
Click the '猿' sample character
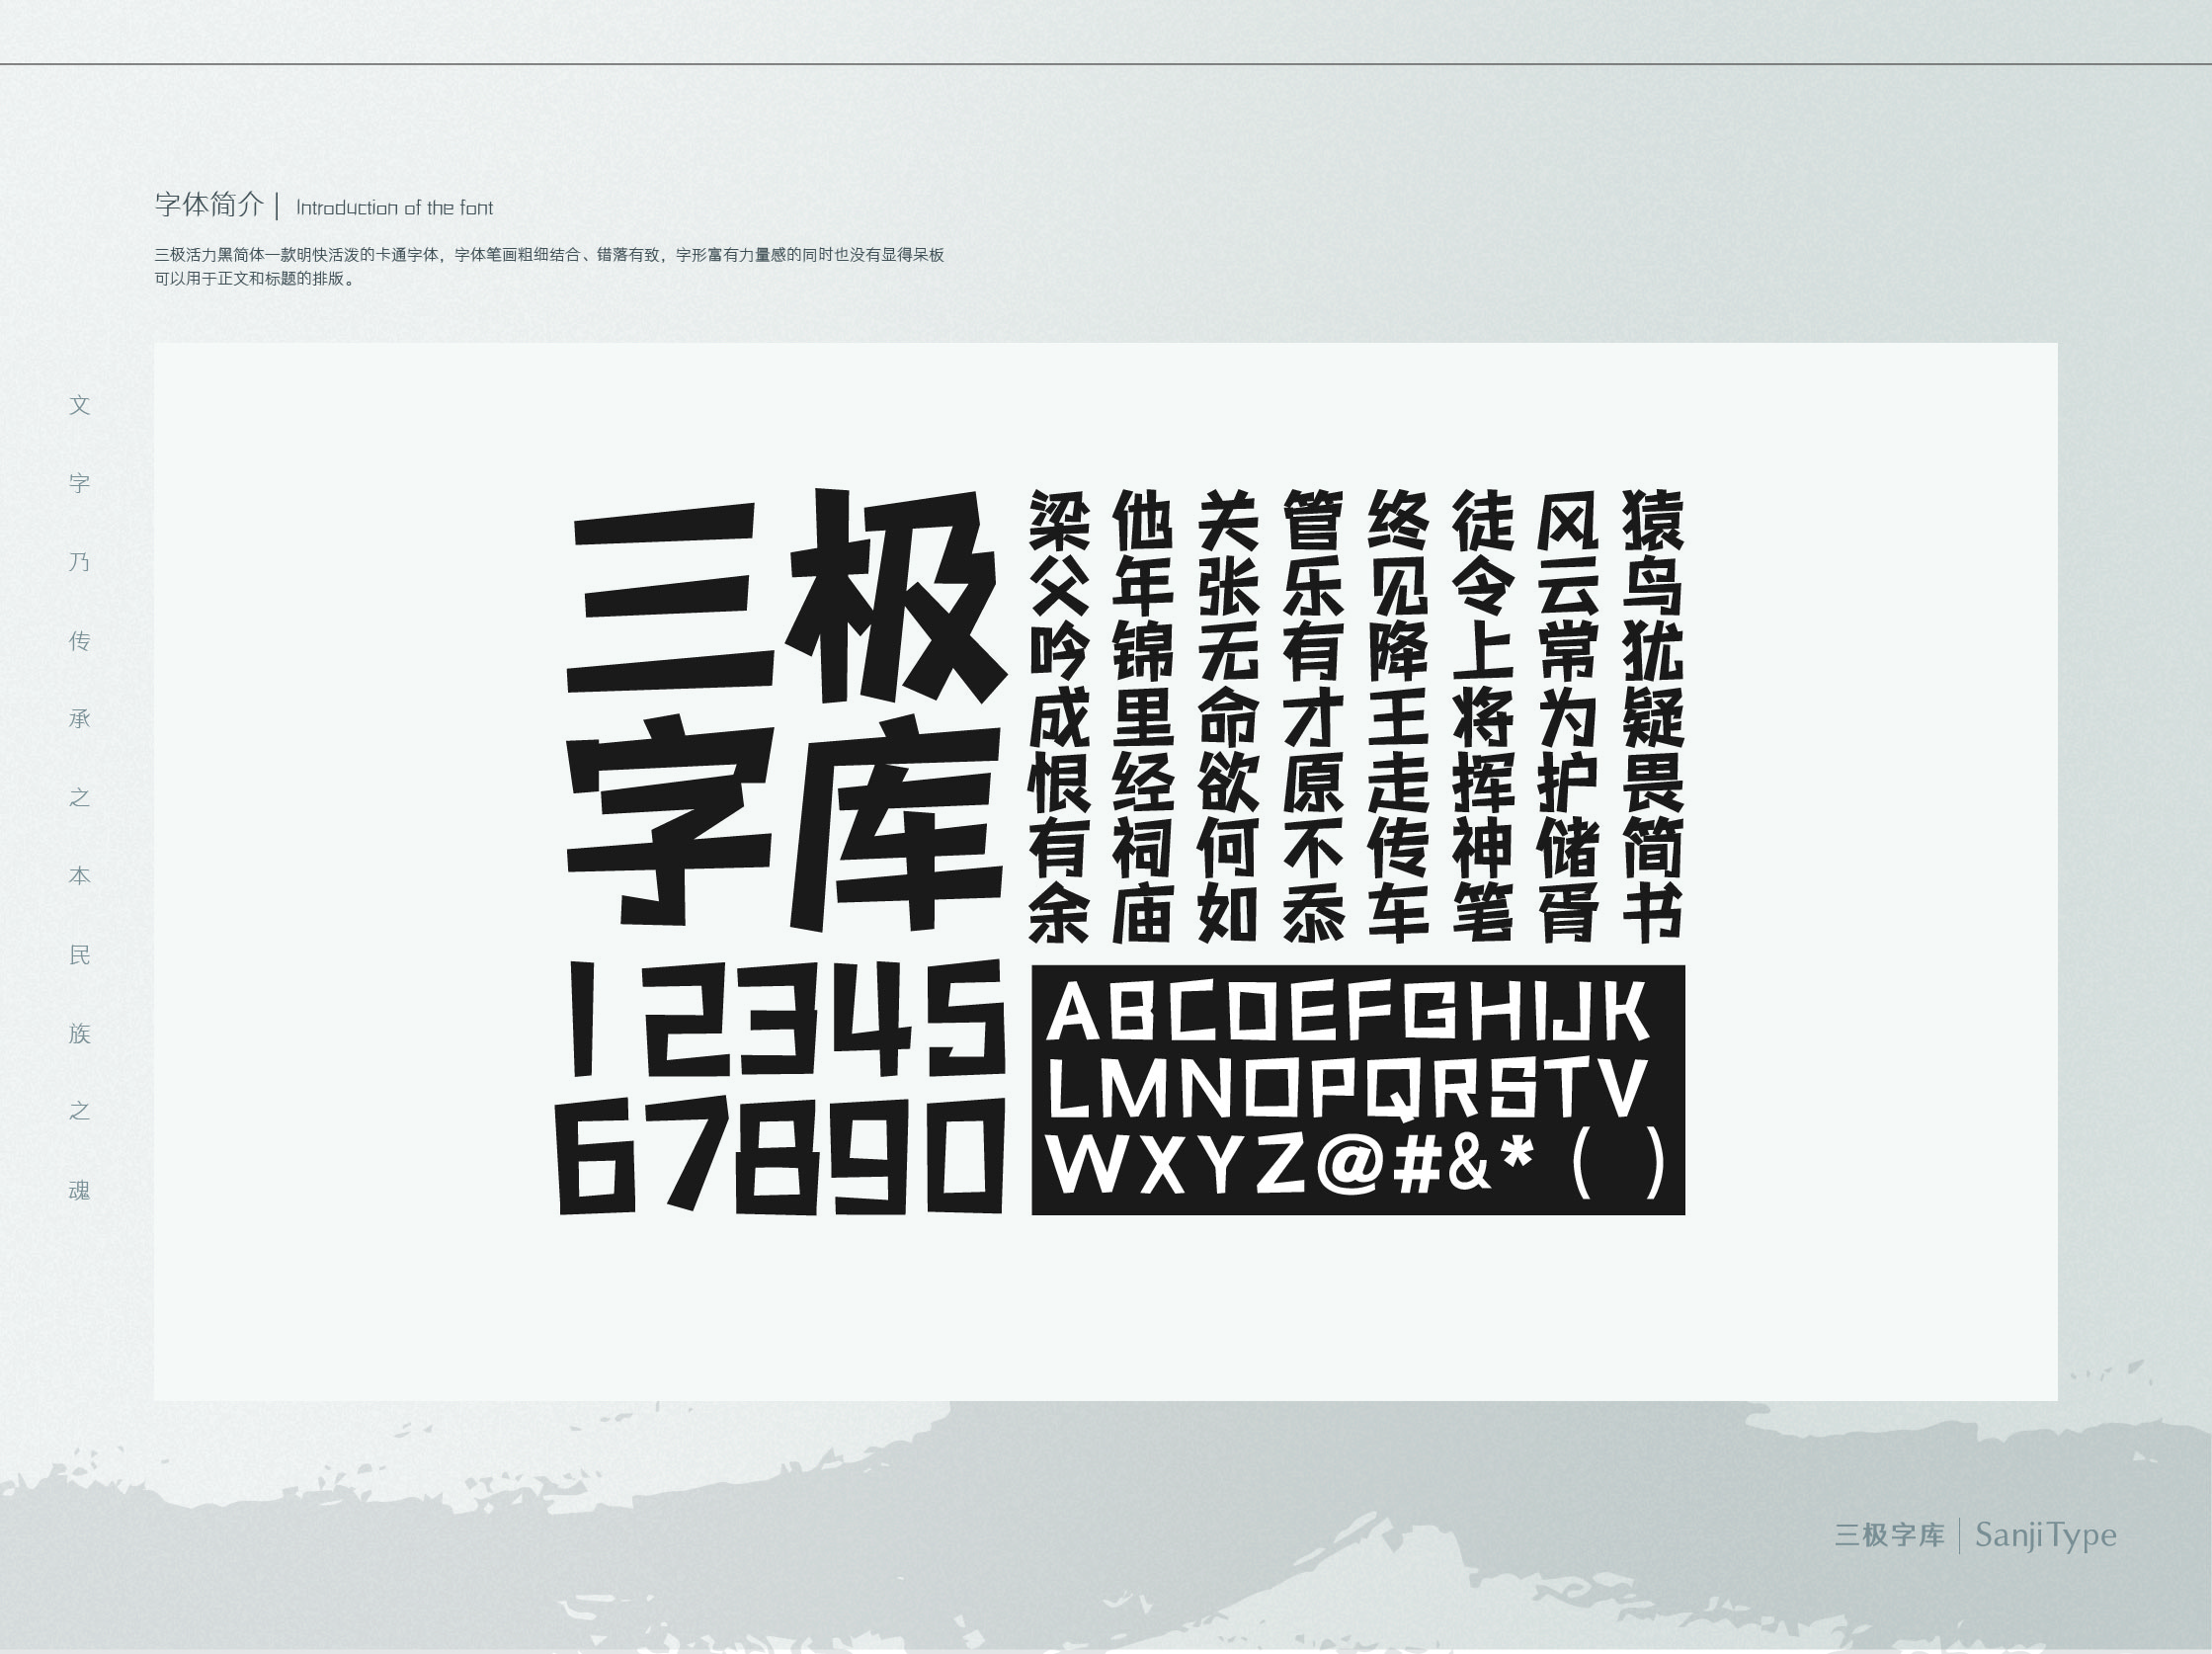pos(1652,520)
